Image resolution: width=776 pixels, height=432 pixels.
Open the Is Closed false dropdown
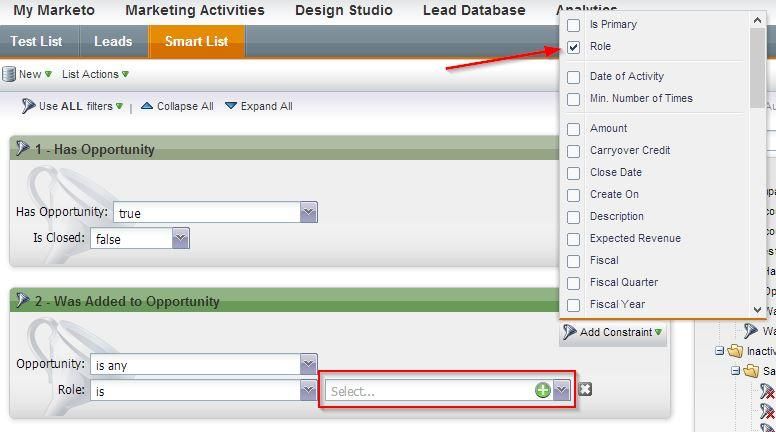[x=180, y=238]
